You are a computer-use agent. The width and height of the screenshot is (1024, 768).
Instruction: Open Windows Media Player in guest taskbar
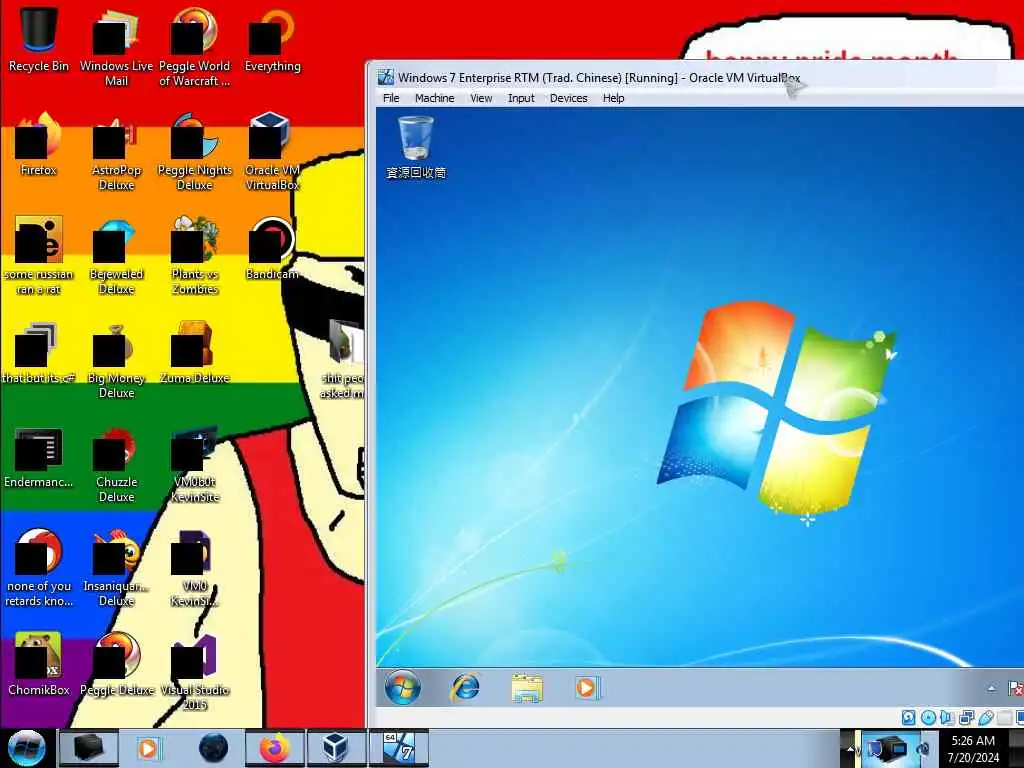click(x=586, y=688)
